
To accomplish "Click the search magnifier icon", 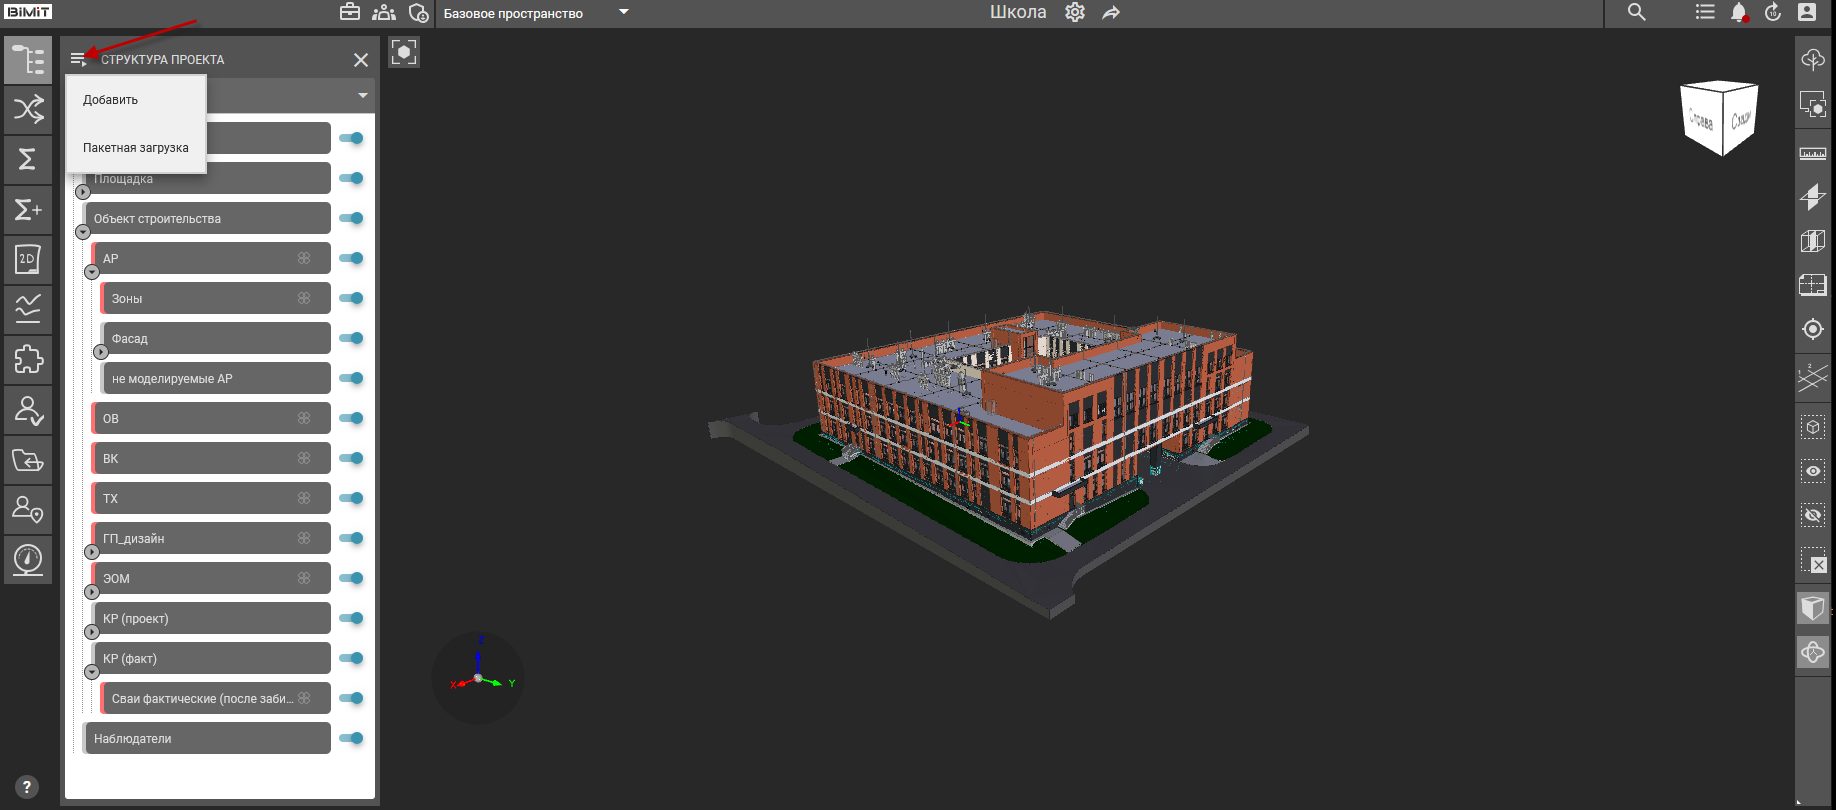I will (x=1636, y=13).
